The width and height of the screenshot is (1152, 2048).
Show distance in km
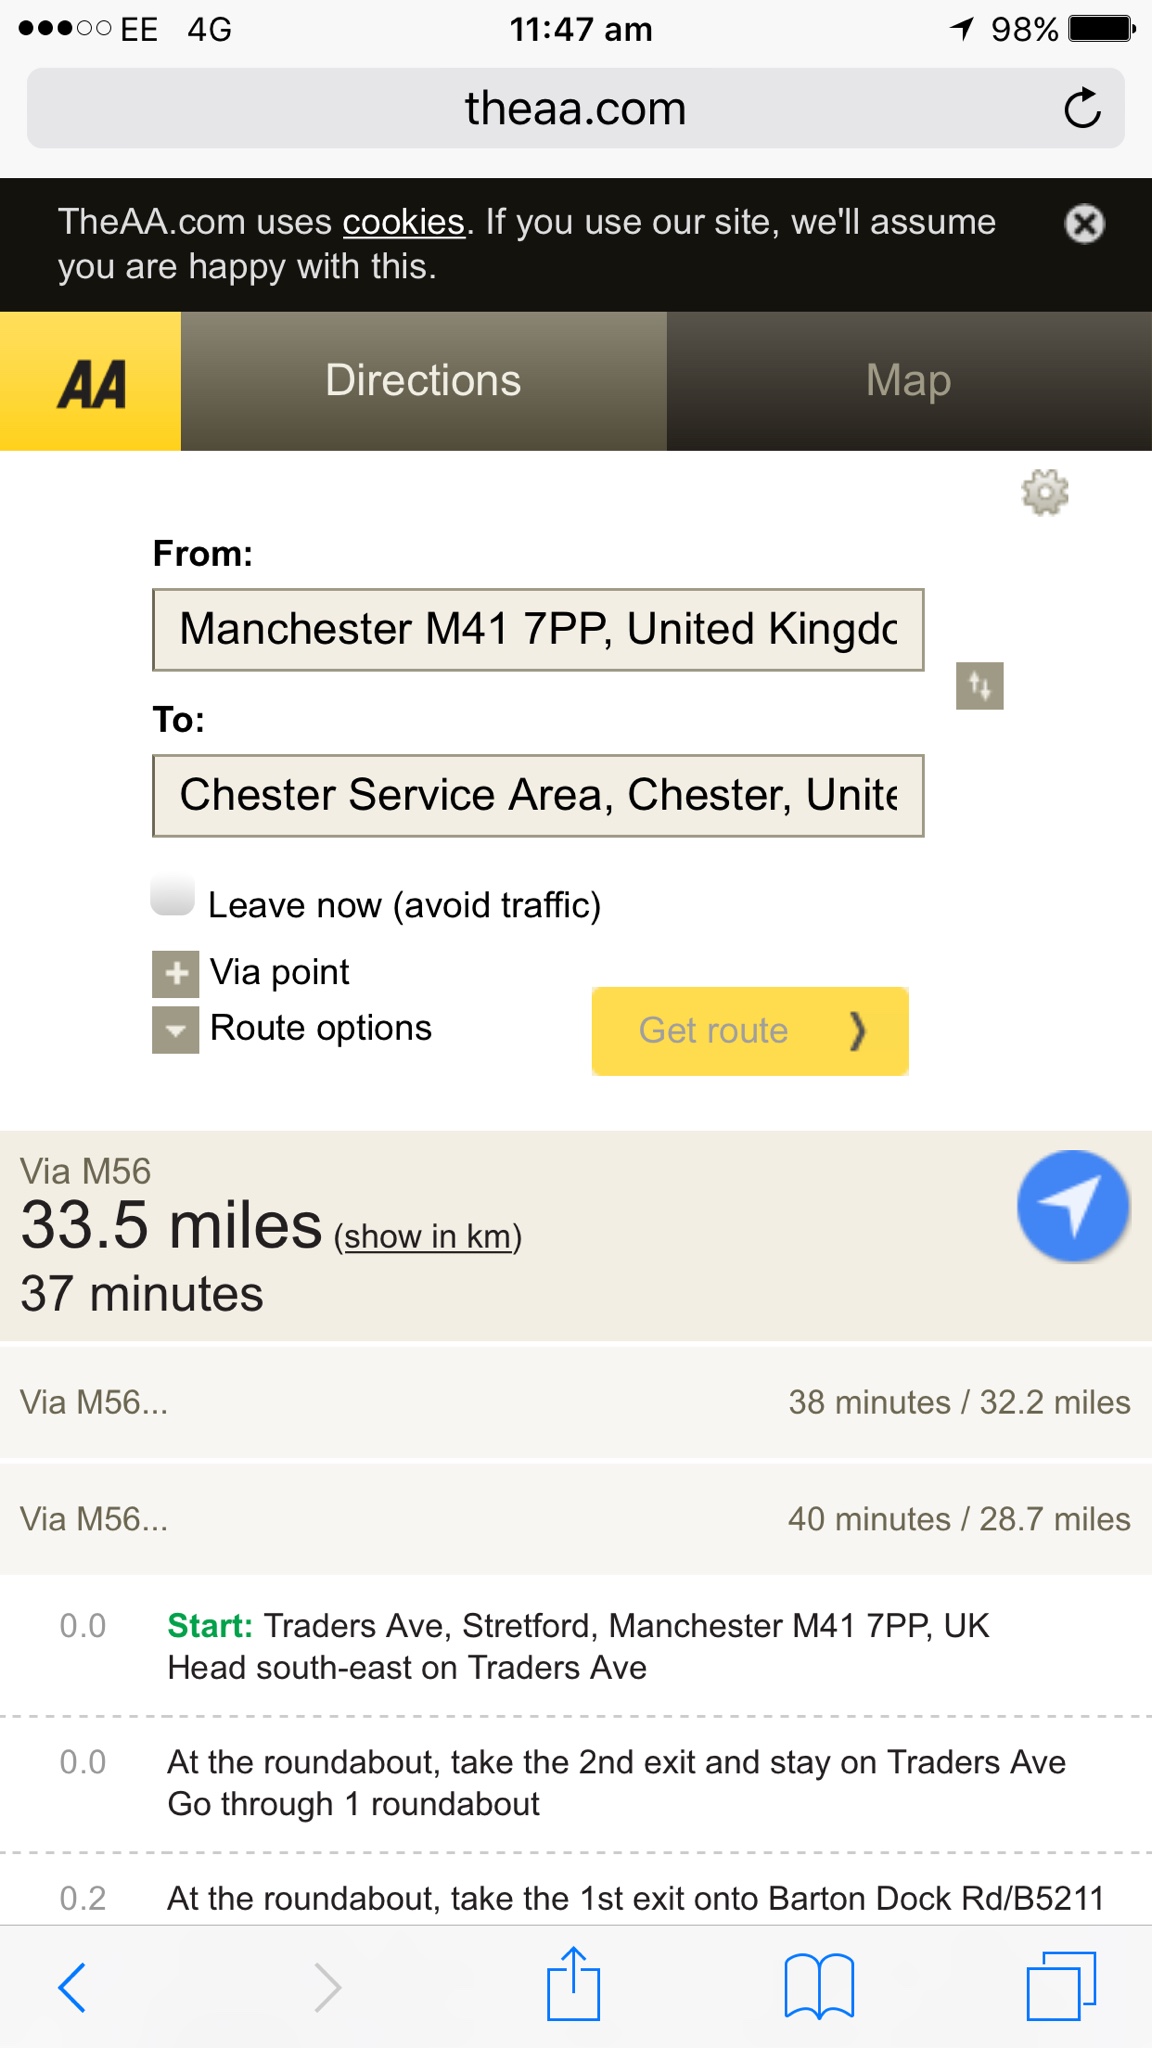(x=428, y=1237)
